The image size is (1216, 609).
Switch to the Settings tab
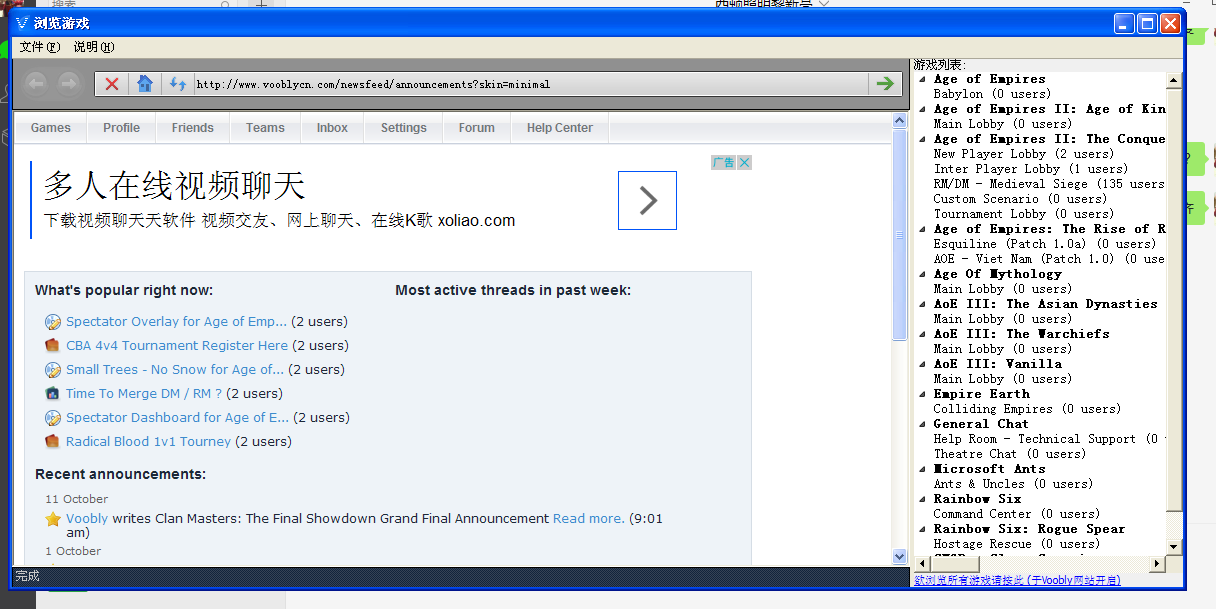[403, 127]
